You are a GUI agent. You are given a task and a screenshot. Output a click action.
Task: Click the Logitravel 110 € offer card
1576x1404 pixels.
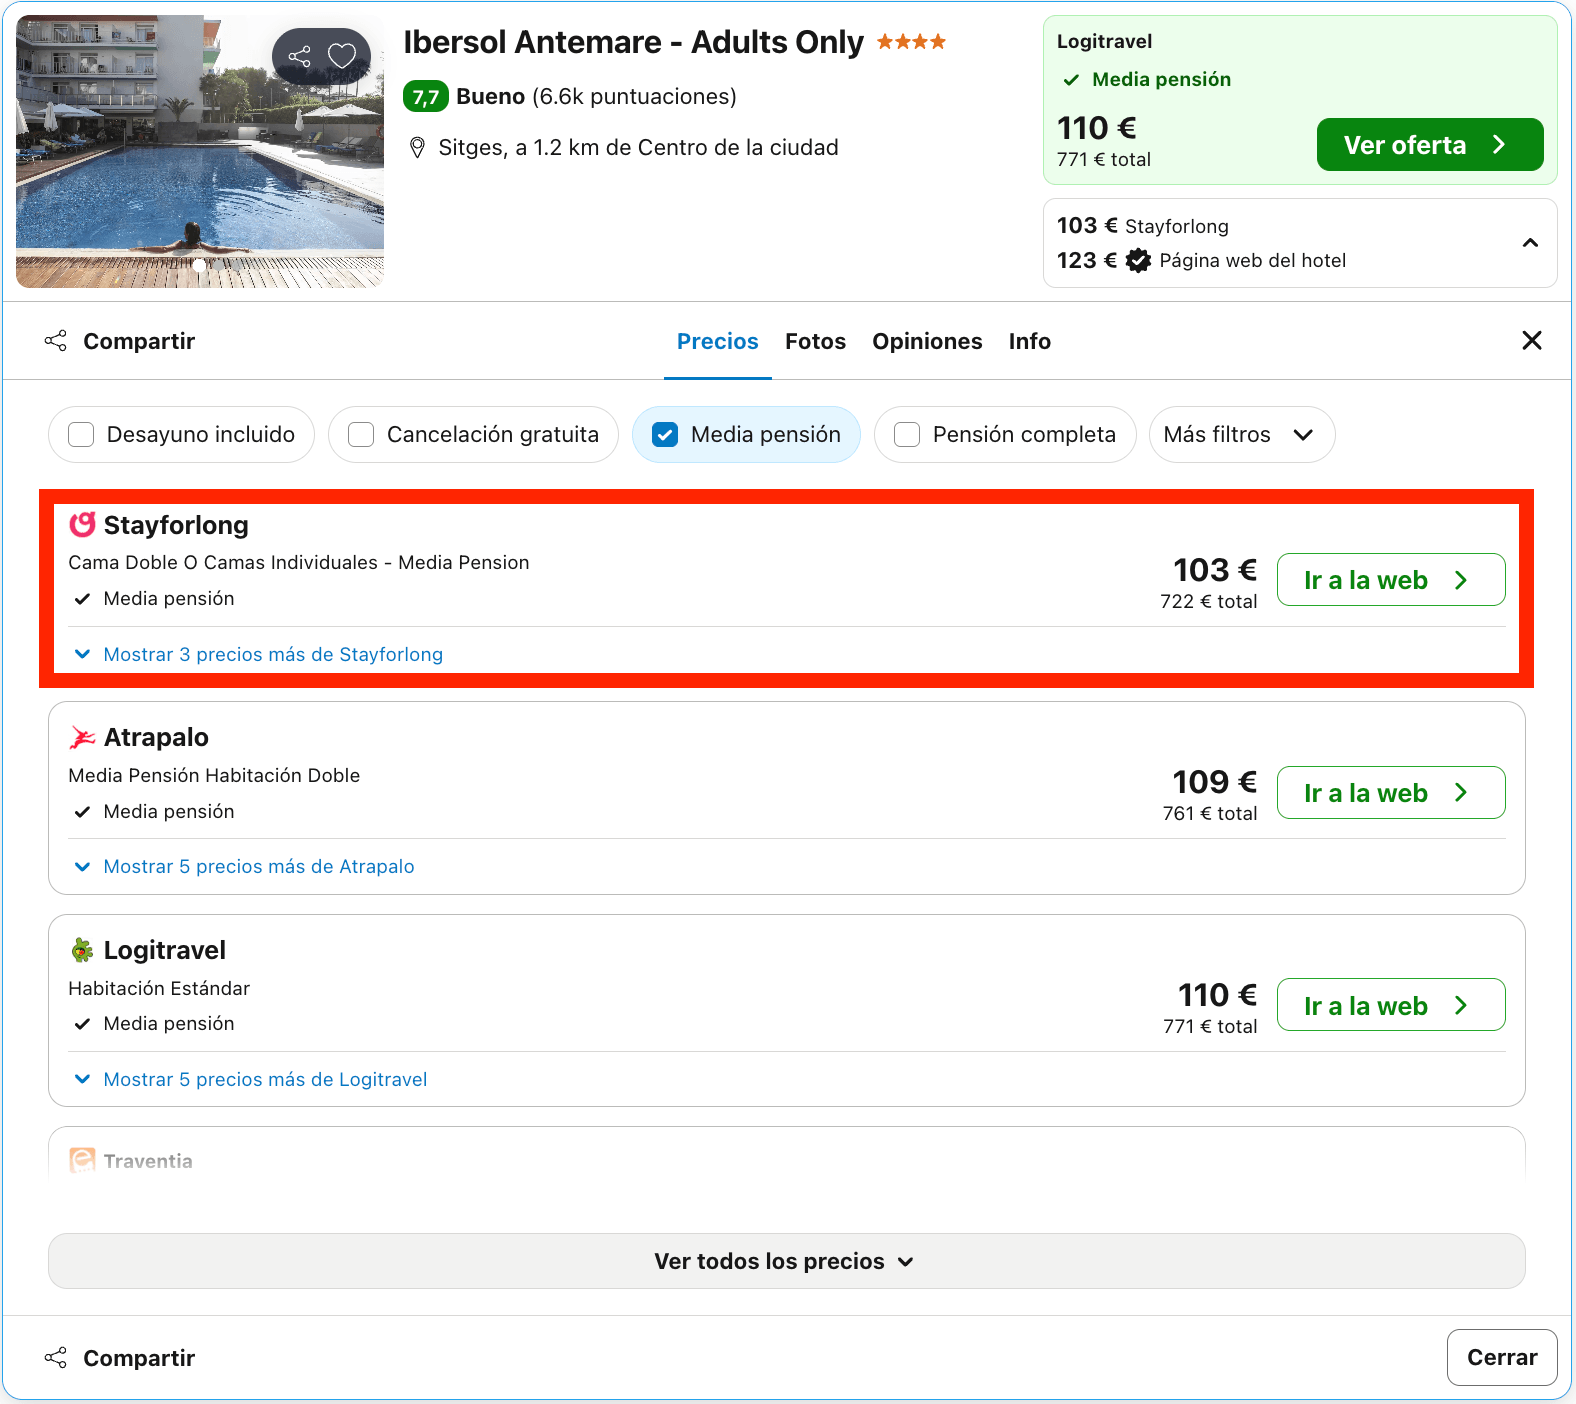click(x=1300, y=100)
